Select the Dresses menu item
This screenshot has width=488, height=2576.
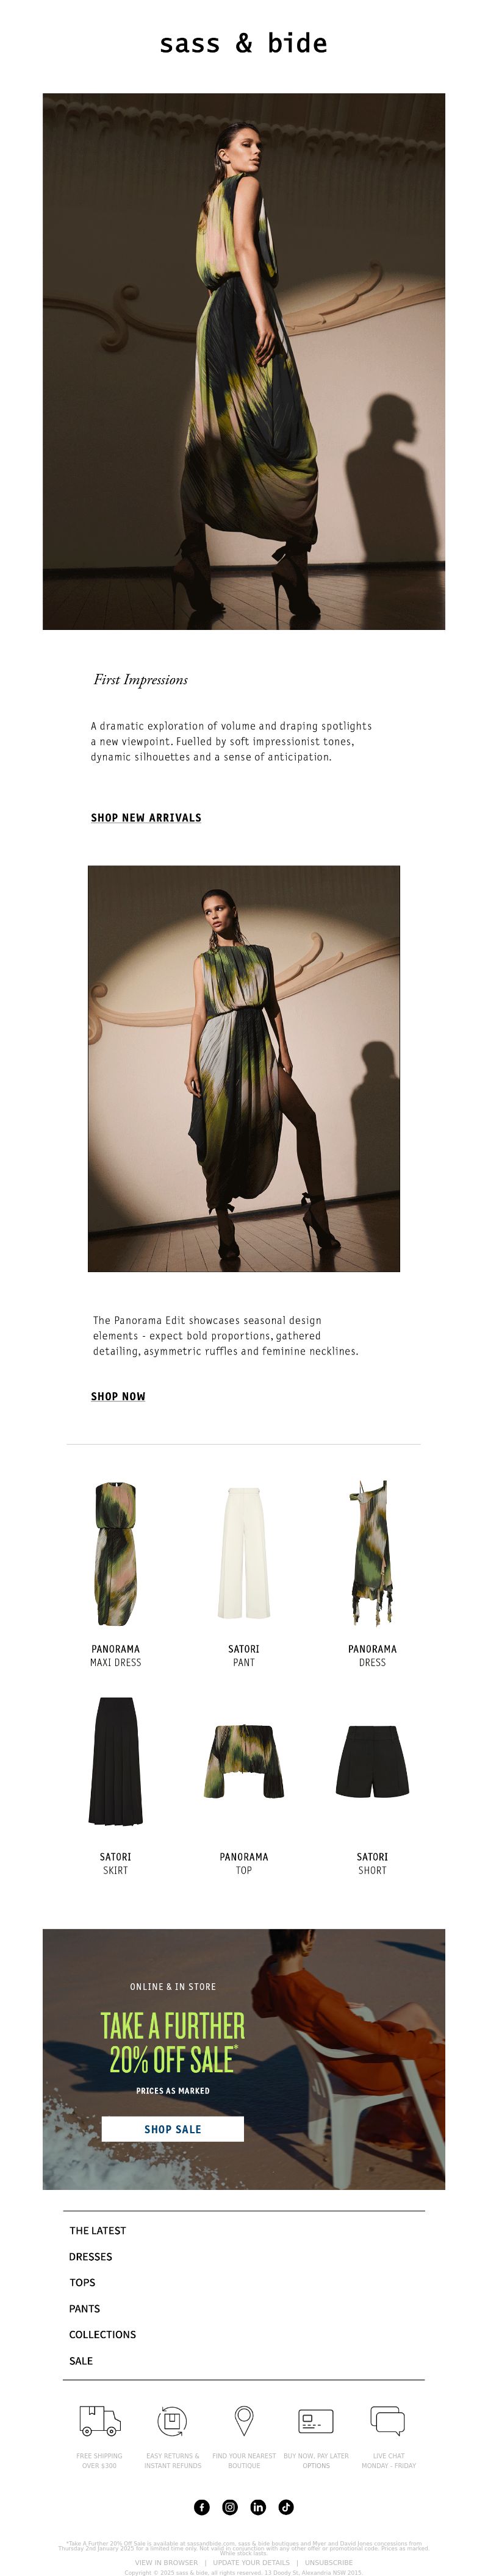(x=91, y=2257)
